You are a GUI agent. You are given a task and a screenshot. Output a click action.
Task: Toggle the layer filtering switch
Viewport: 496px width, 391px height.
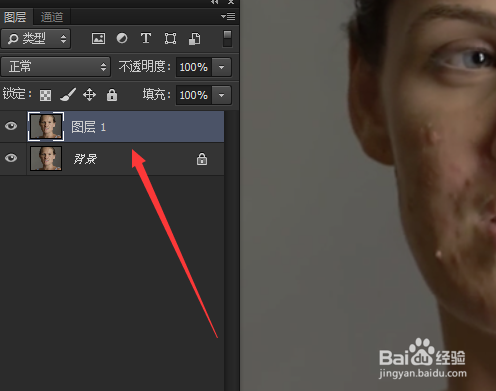click(227, 39)
